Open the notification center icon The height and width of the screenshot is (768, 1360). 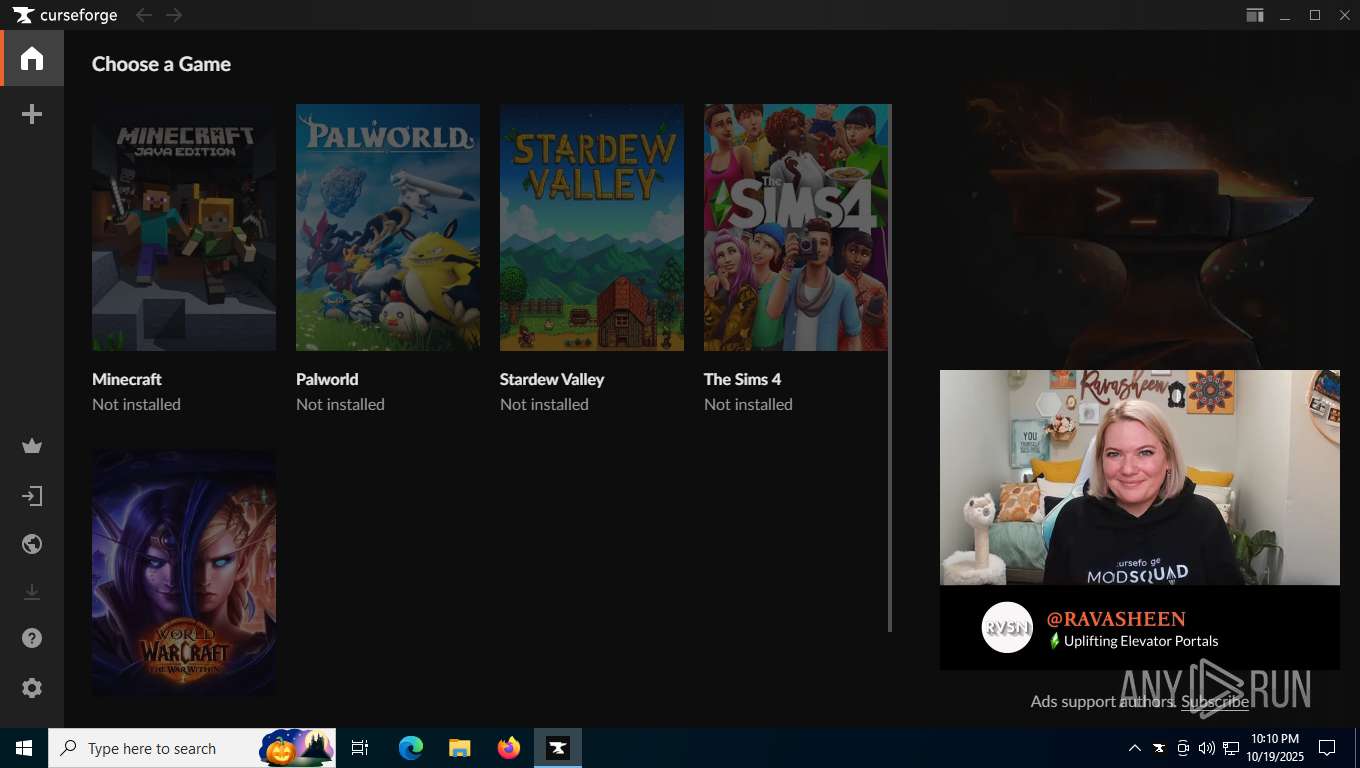(1327, 748)
